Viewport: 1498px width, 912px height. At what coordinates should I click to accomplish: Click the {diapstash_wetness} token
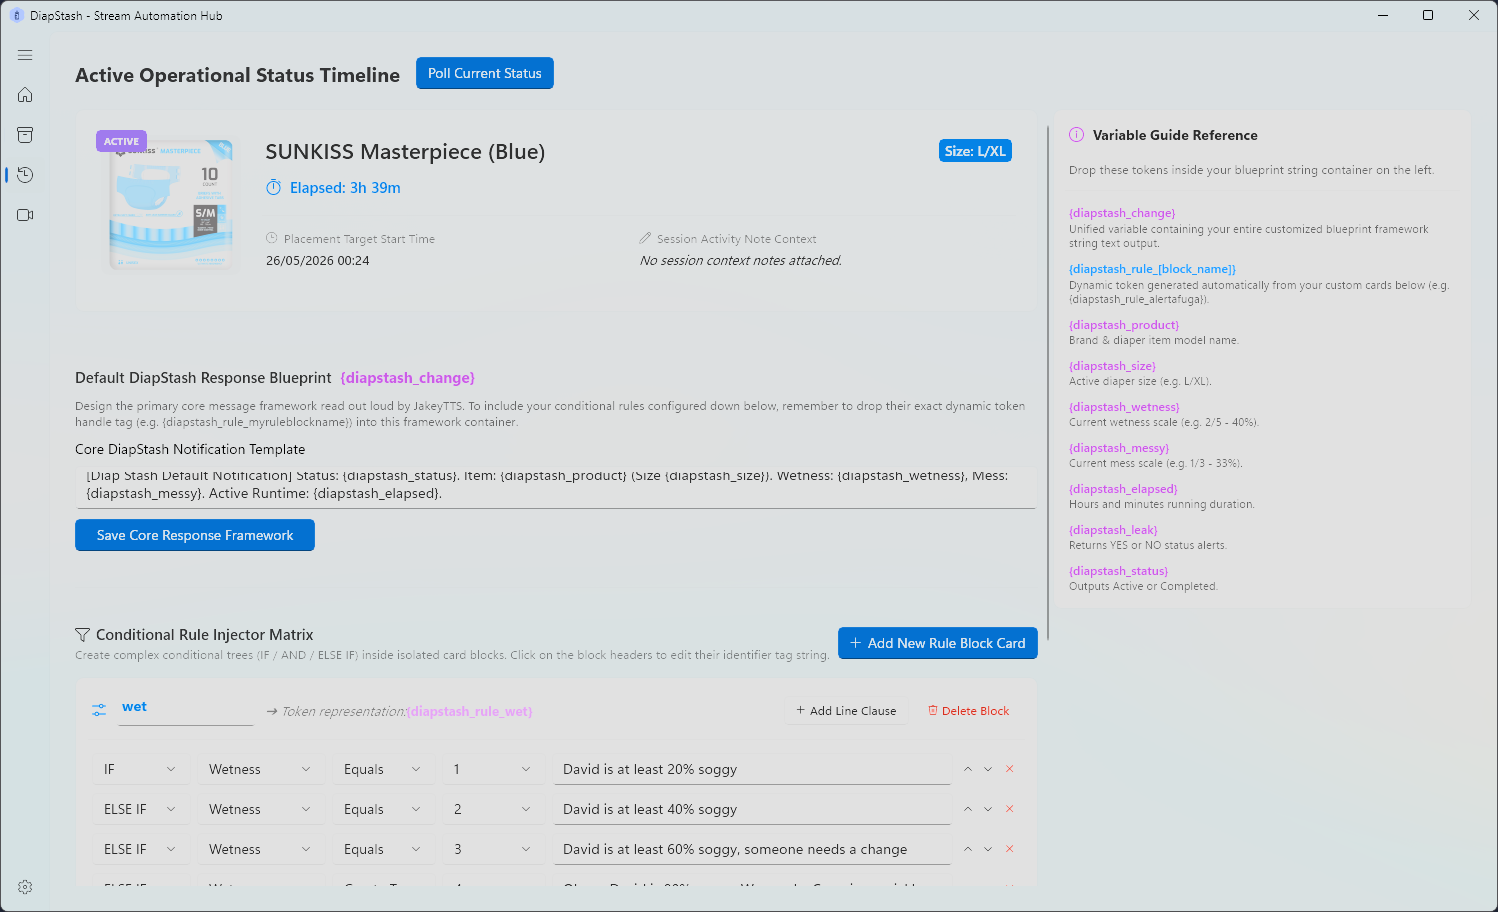click(1124, 407)
